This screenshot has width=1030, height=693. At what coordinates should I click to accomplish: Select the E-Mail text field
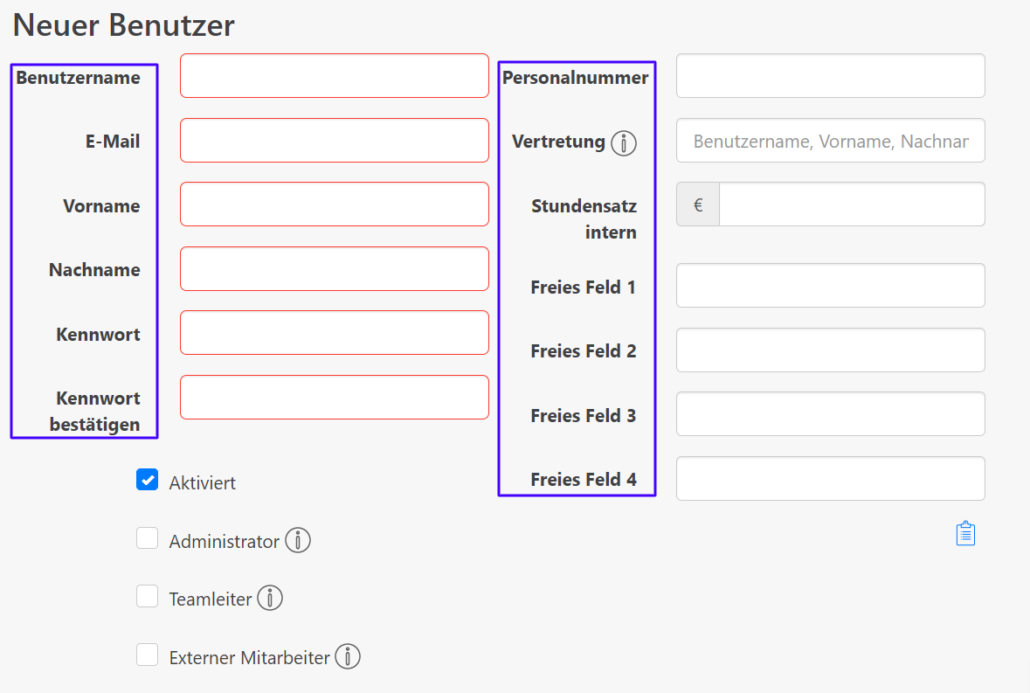pyautogui.click(x=334, y=141)
